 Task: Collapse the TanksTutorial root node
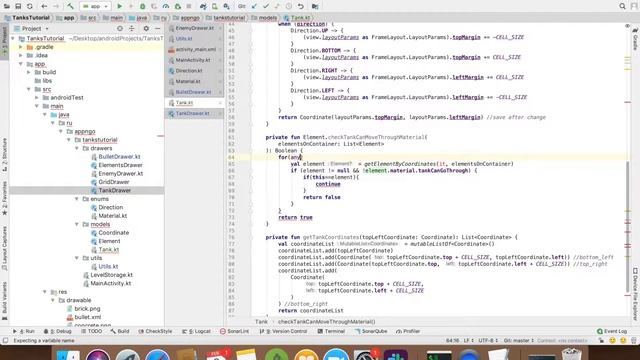point(13,38)
